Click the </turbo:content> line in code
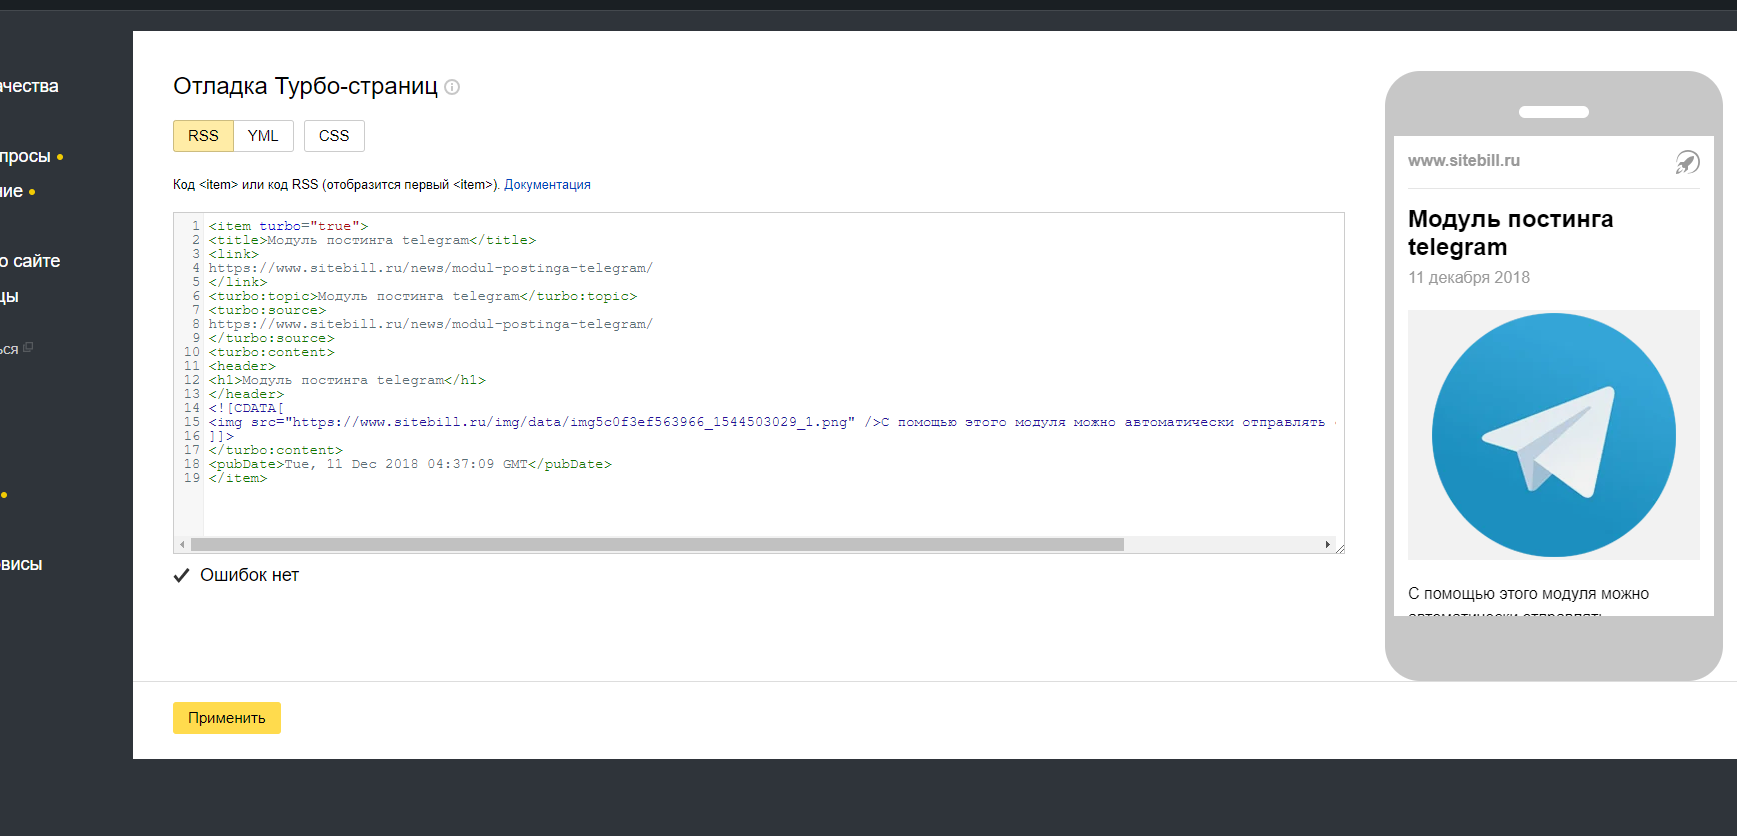Screen dimensions: 1737x836 click(275, 450)
